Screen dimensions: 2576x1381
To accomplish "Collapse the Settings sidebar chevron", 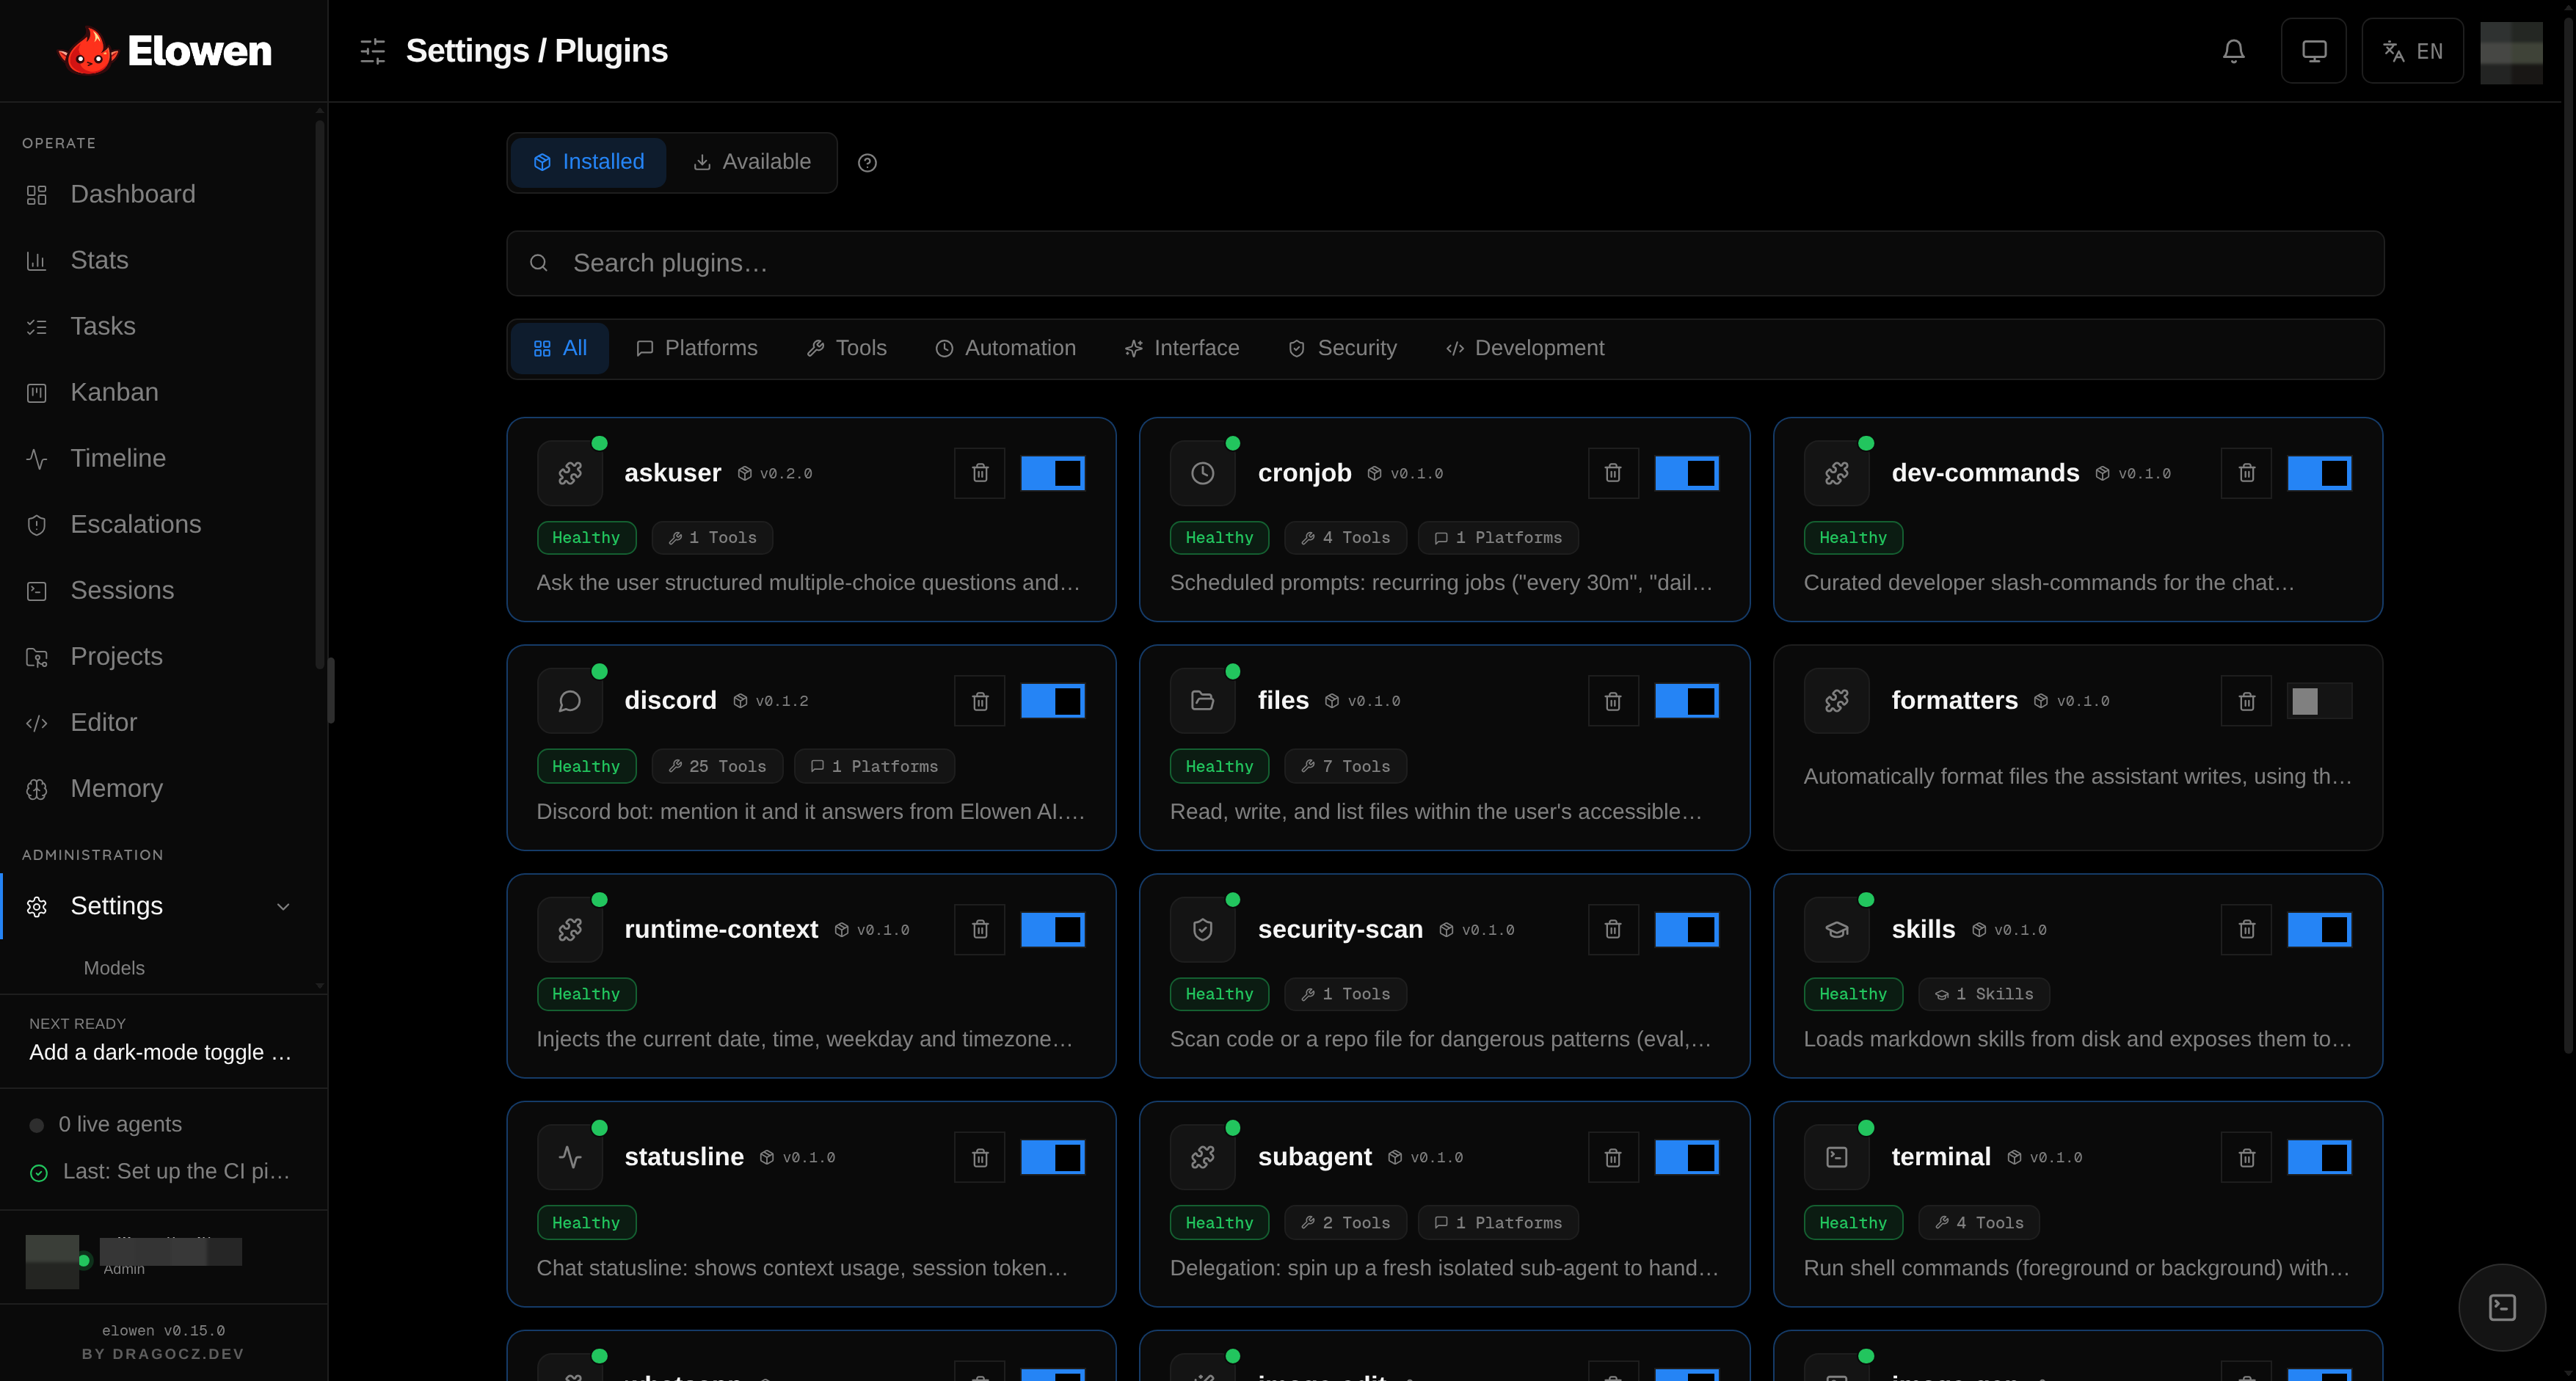I will 283,906.
